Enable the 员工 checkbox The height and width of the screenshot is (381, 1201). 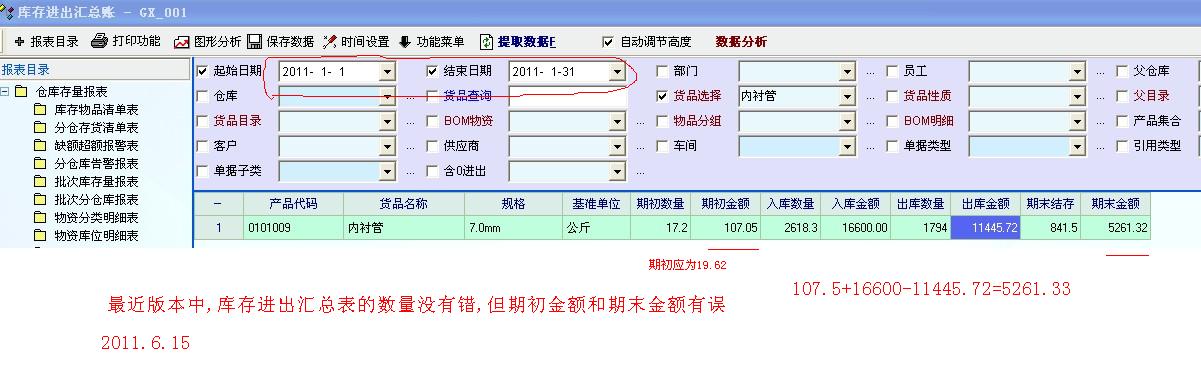click(892, 71)
